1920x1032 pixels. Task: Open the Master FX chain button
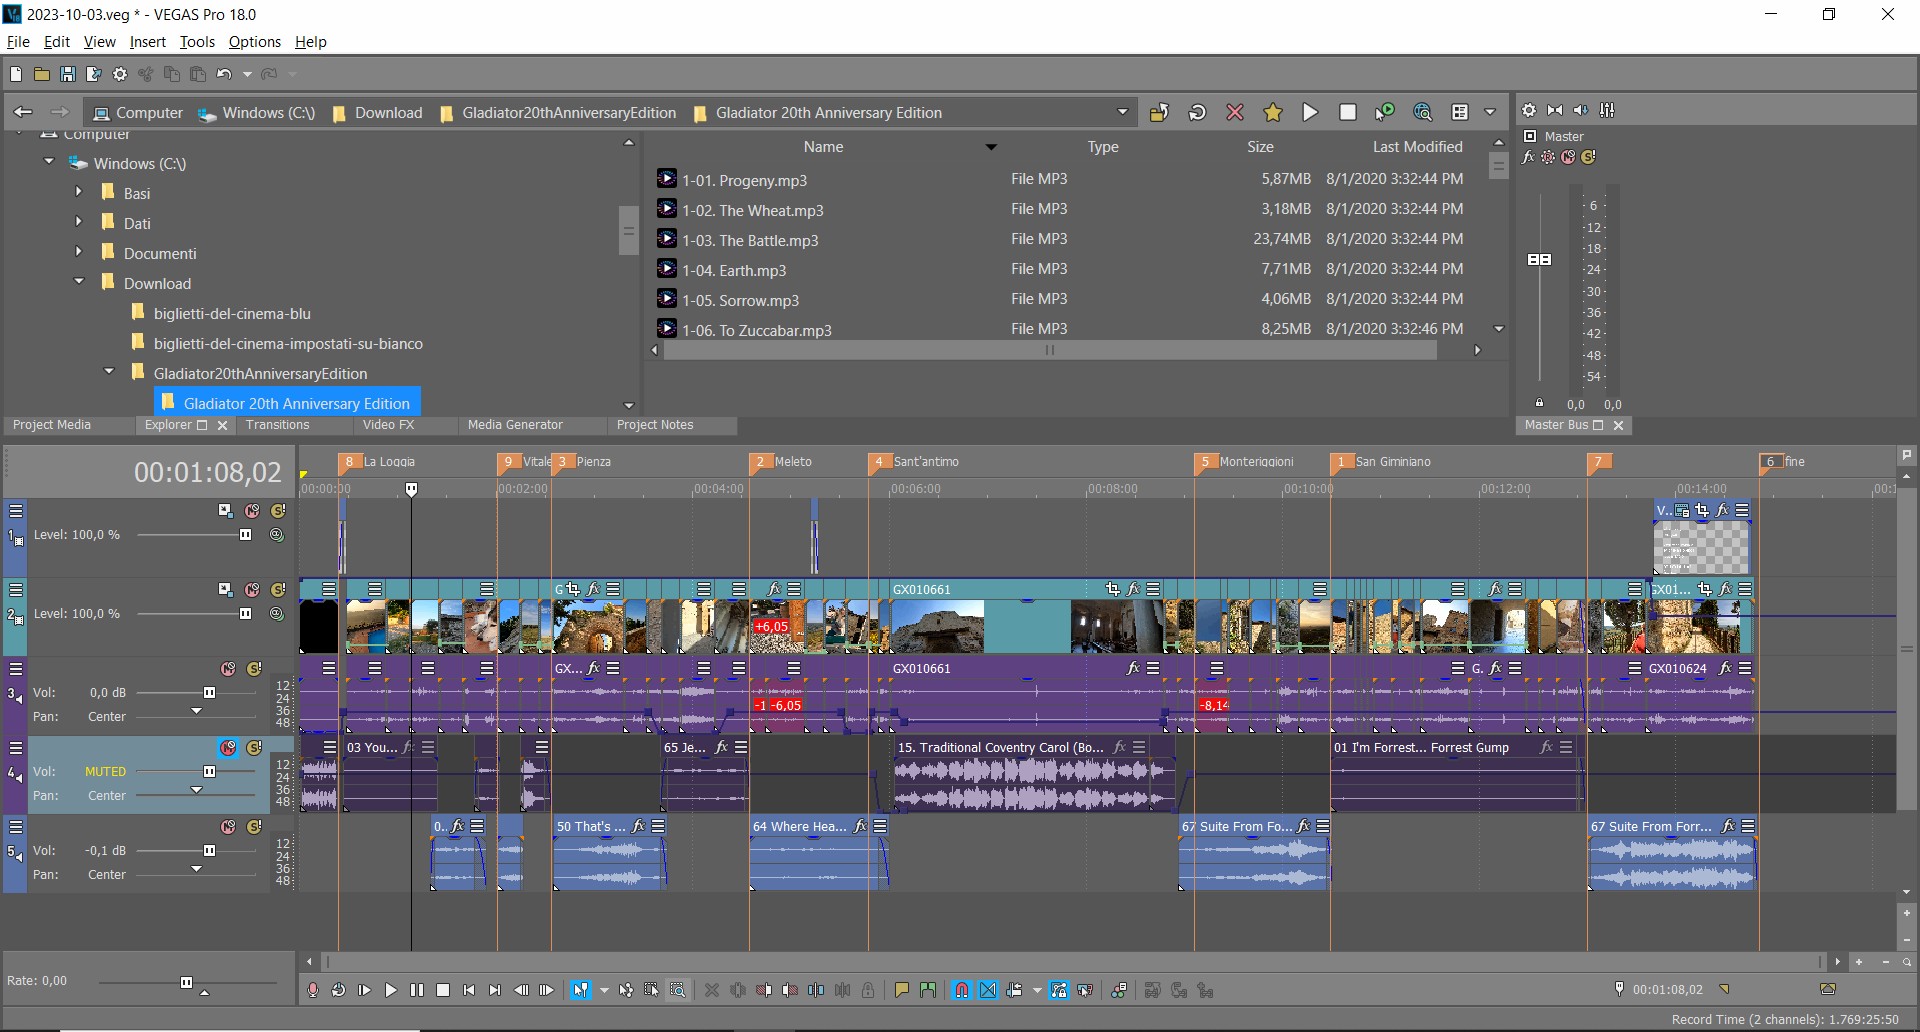point(1528,157)
